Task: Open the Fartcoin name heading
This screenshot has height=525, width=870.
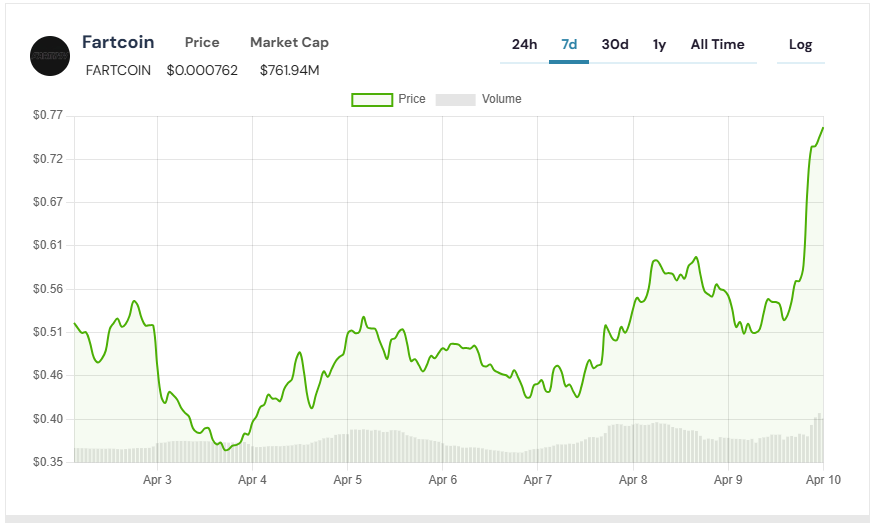Action: point(118,42)
